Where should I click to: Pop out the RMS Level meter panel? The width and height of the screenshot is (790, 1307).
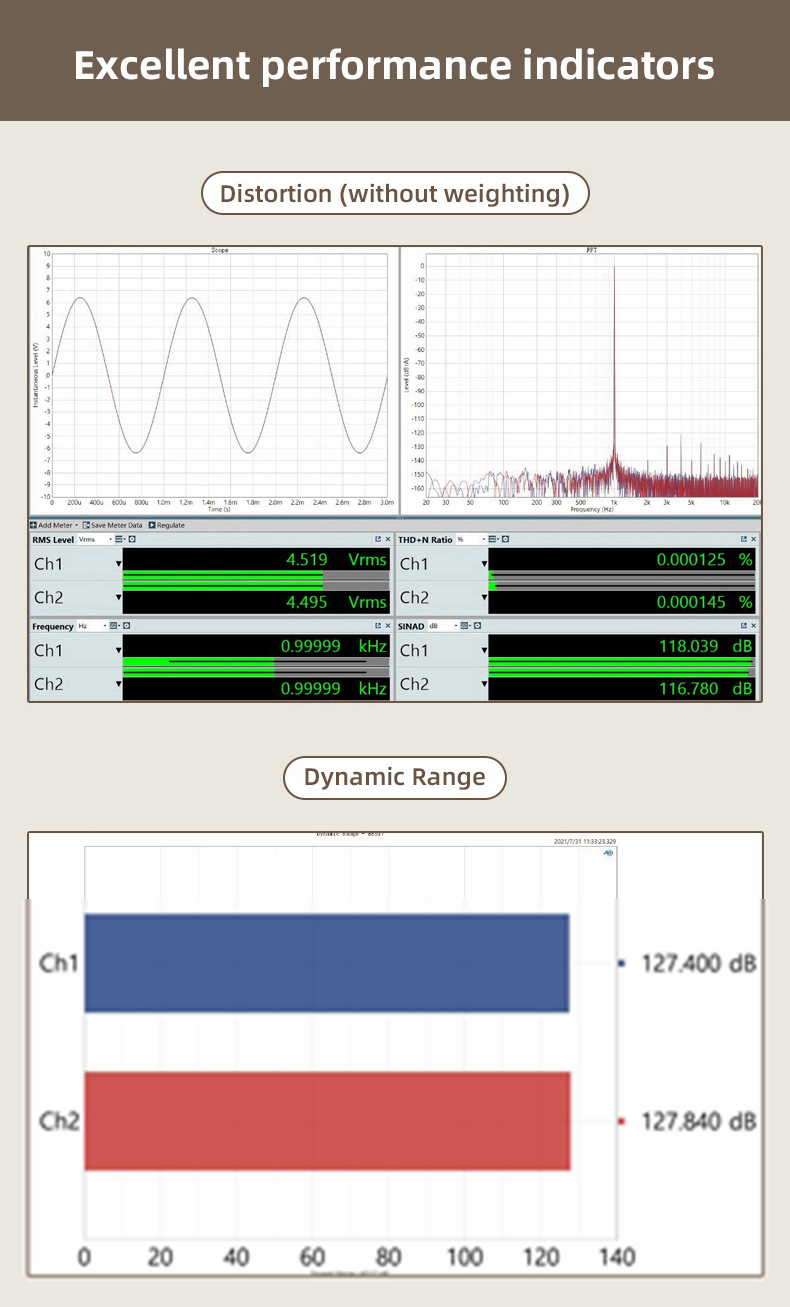click(x=378, y=539)
